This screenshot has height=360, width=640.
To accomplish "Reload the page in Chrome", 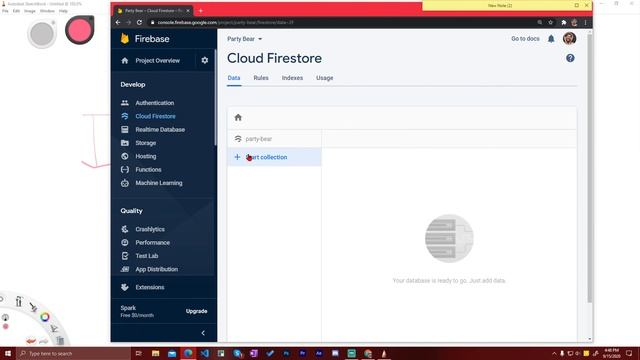I will tap(139, 22).
